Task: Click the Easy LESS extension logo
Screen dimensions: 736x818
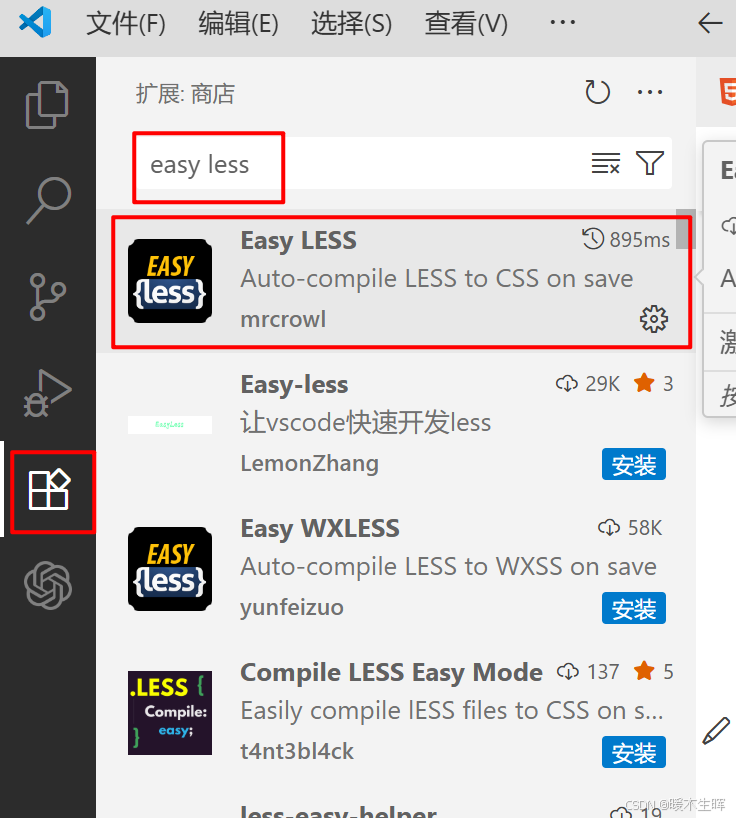Action: (x=170, y=281)
